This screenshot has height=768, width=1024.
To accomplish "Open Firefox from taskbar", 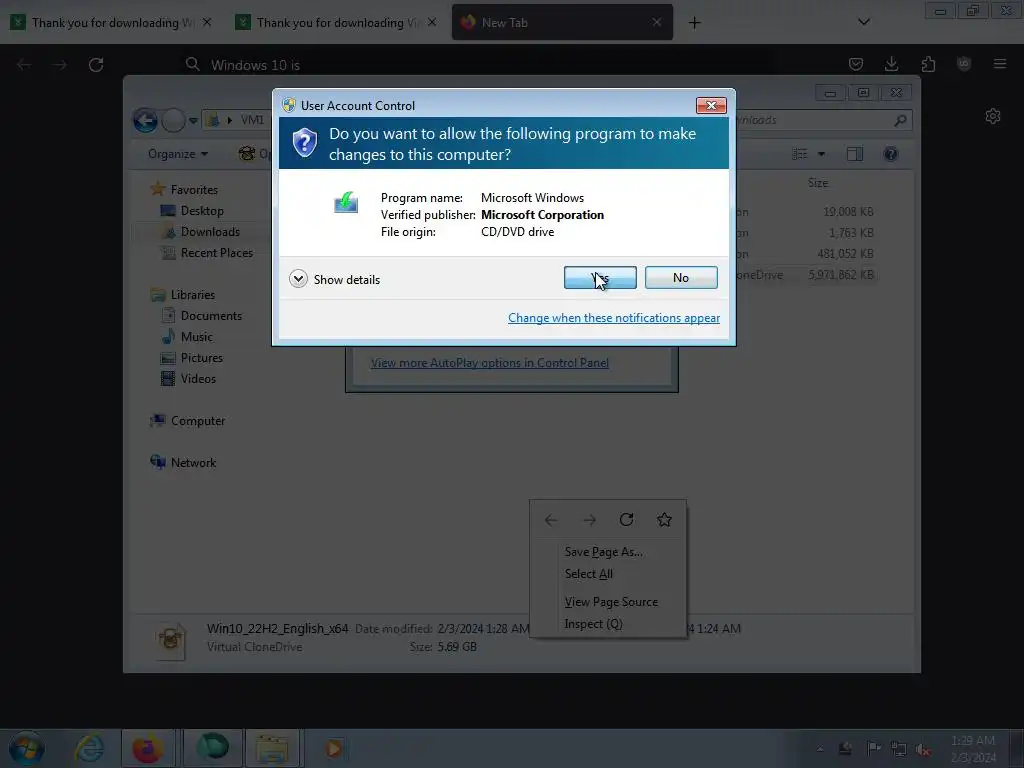I will click(x=148, y=748).
